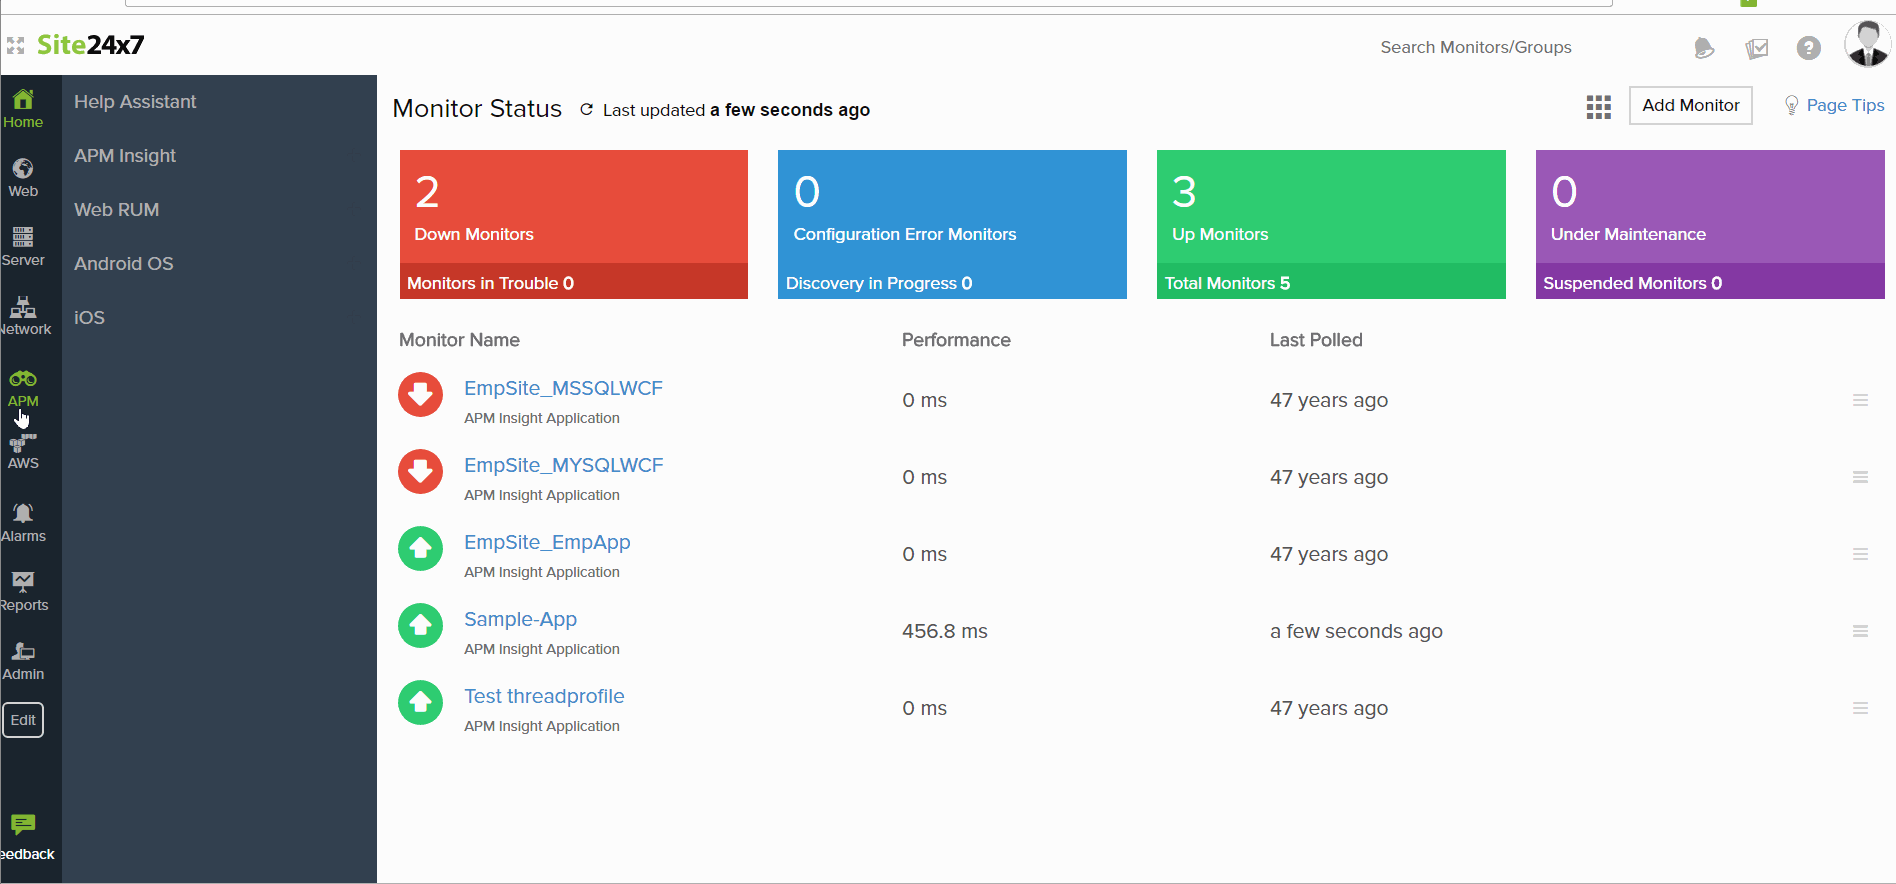Open the EmpSite_EmpApp monitor link
The height and width of the screenshot is (884, 1896).
547,542
